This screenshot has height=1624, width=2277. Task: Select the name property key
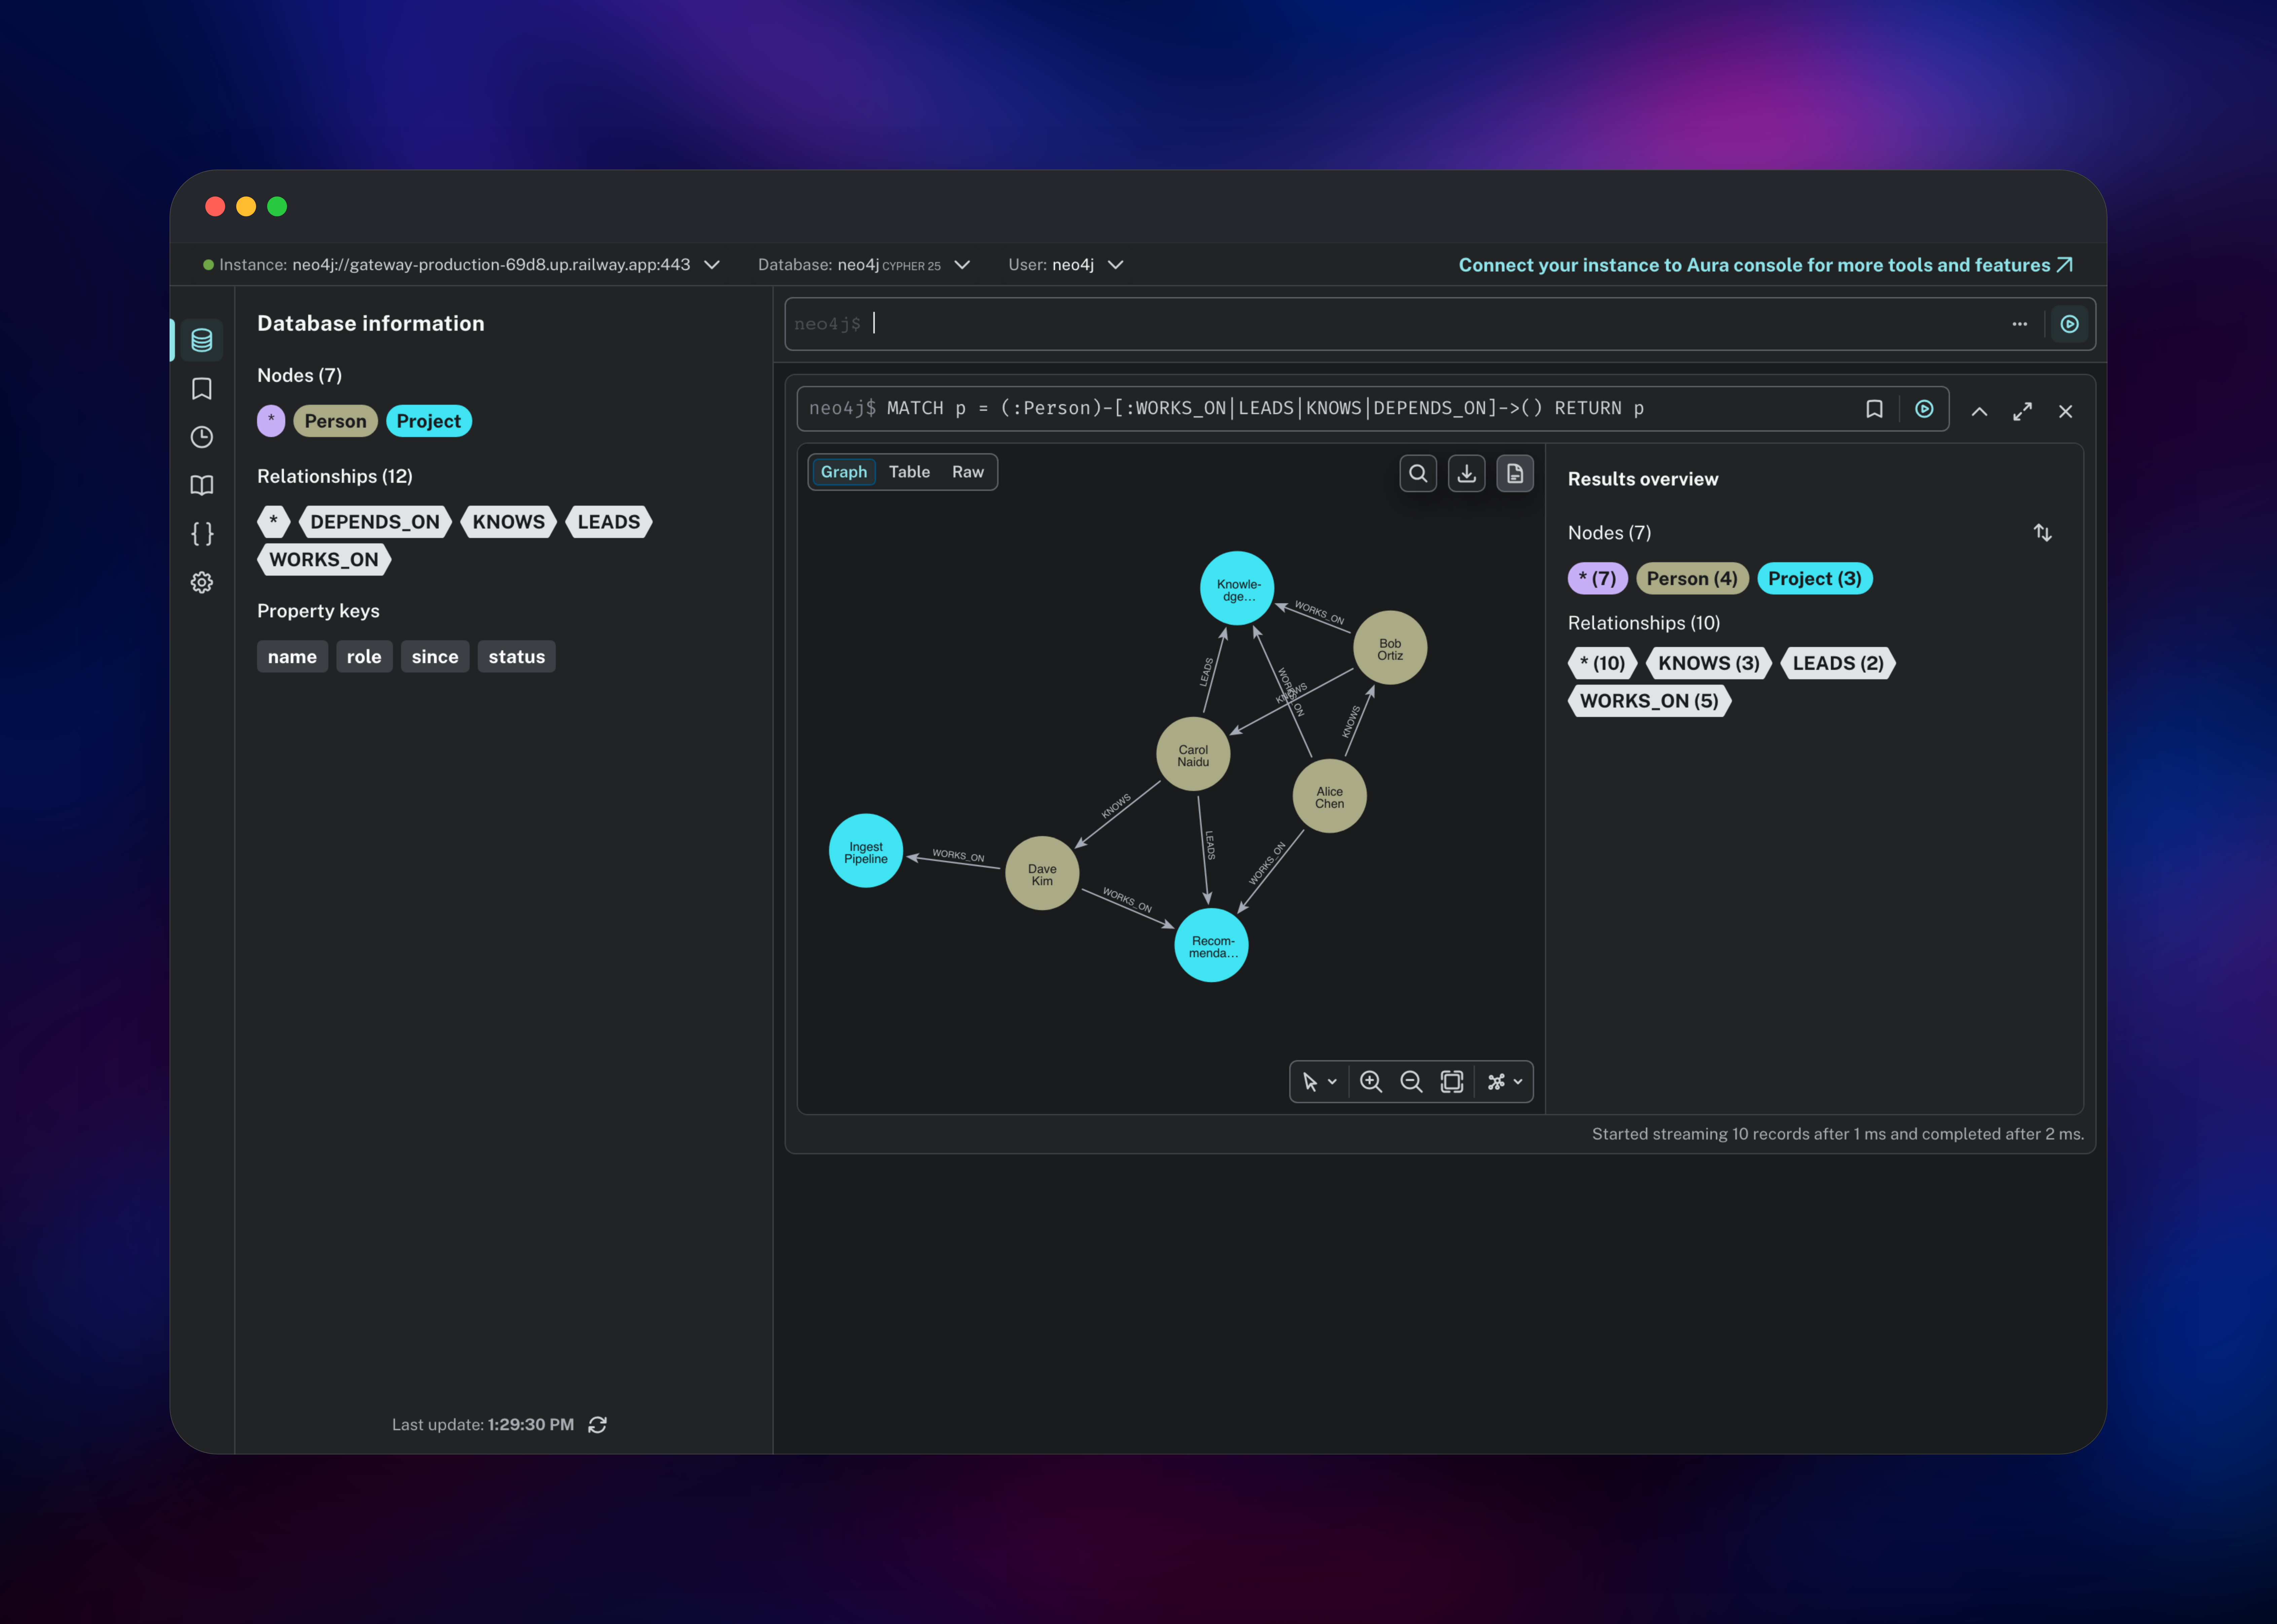pos(292,657)
